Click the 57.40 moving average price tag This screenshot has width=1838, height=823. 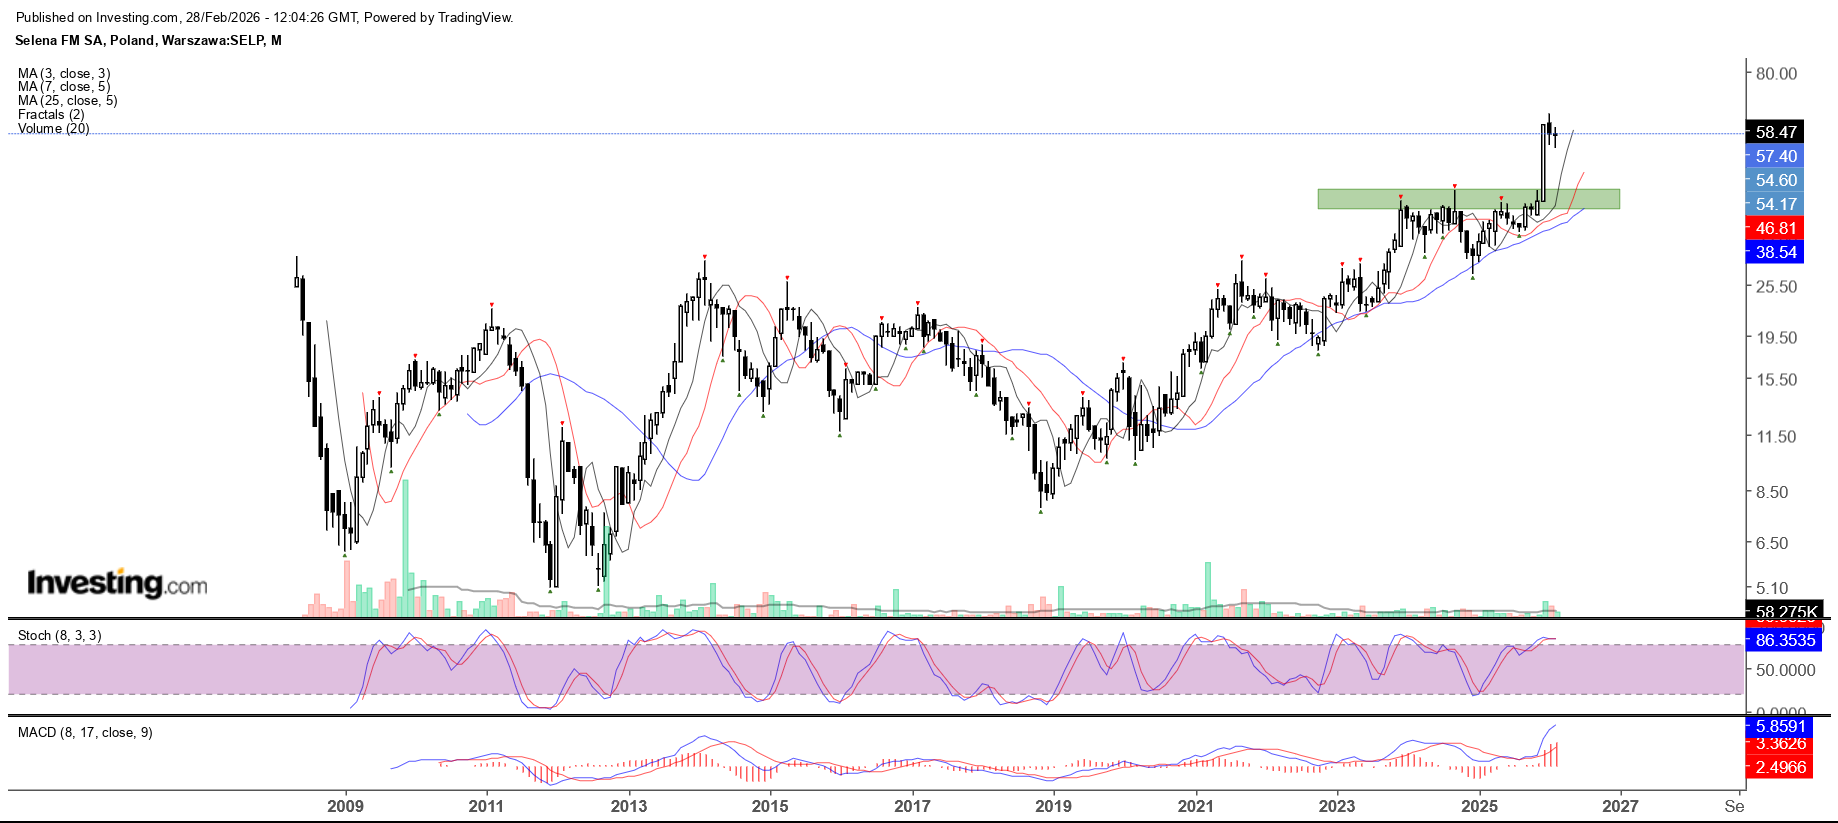(x=1776, y=156)
